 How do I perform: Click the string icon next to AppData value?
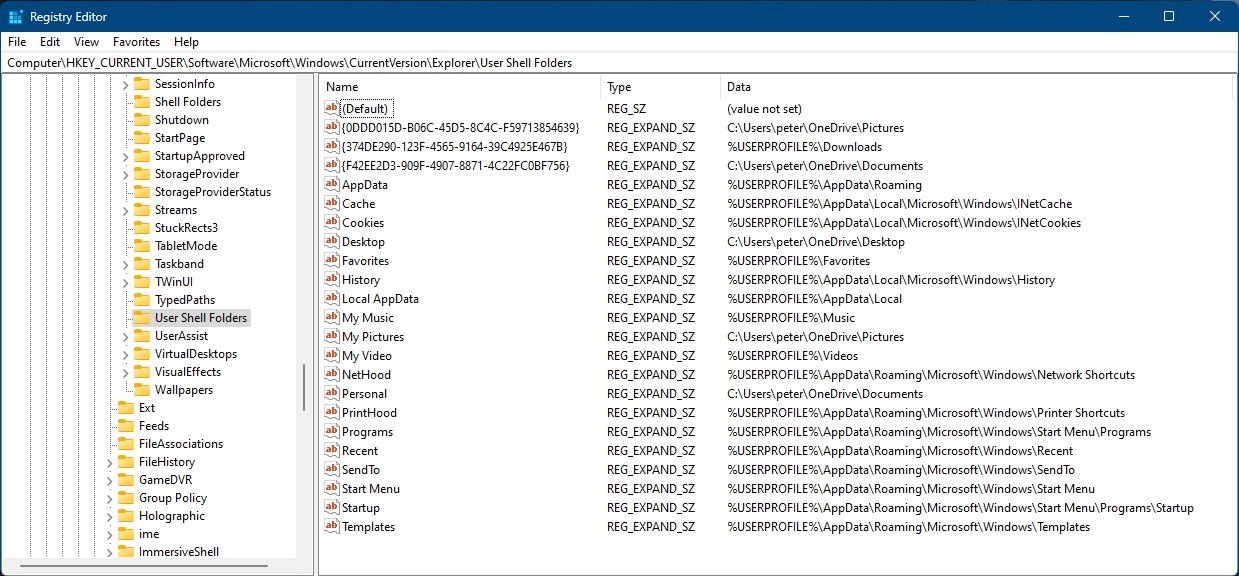coord(332,184)
